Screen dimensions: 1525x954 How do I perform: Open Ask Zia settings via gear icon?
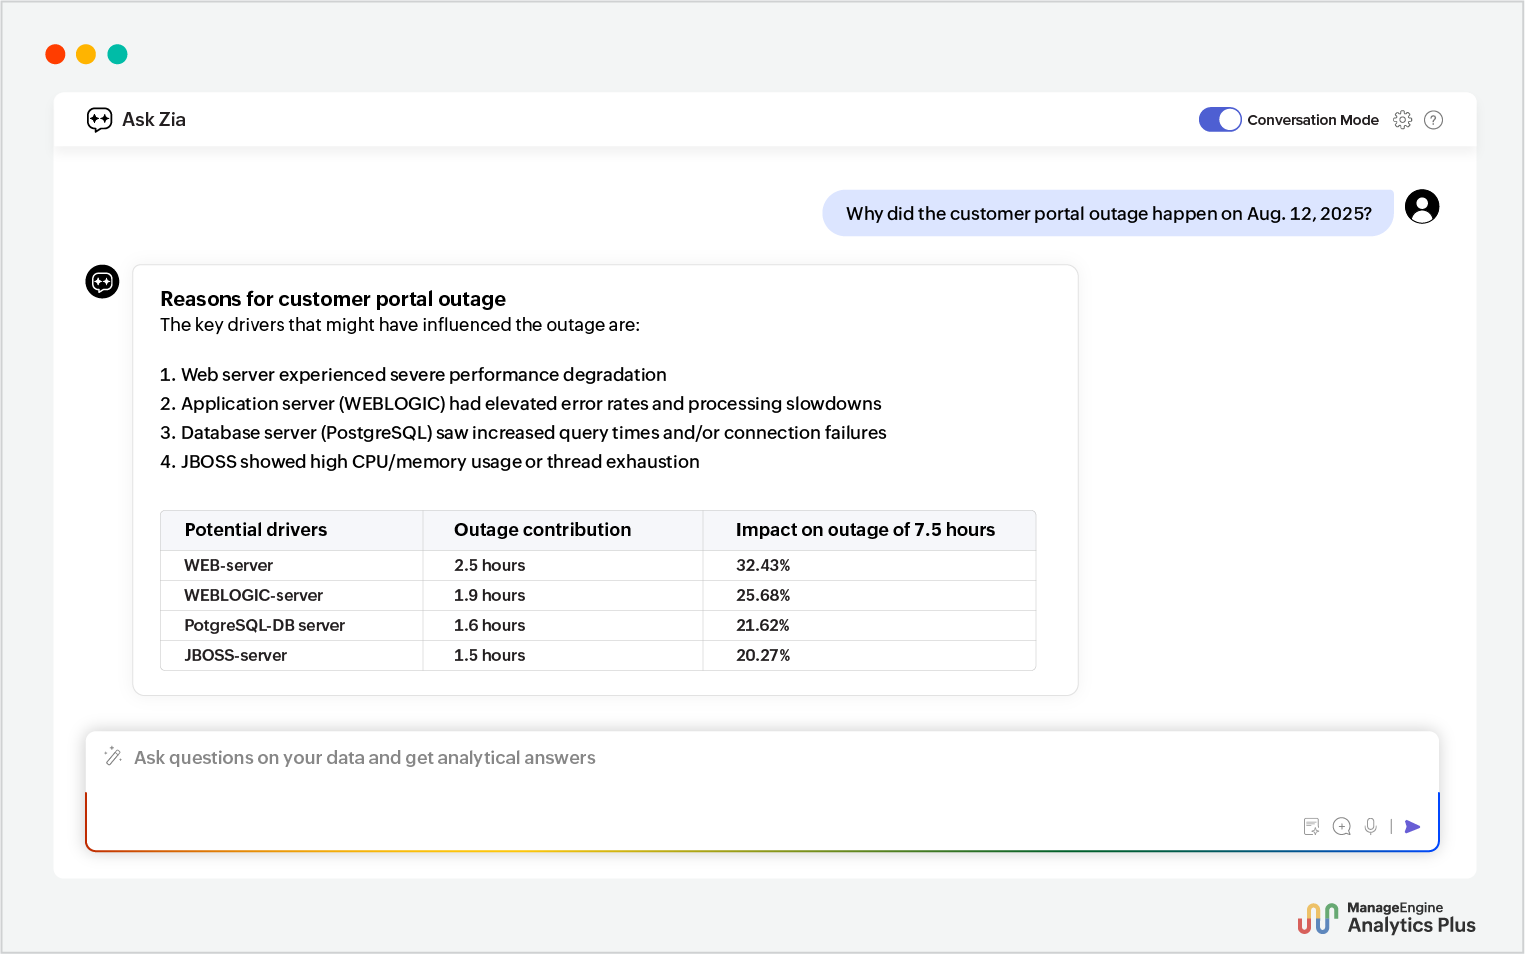coord(1403,119)
